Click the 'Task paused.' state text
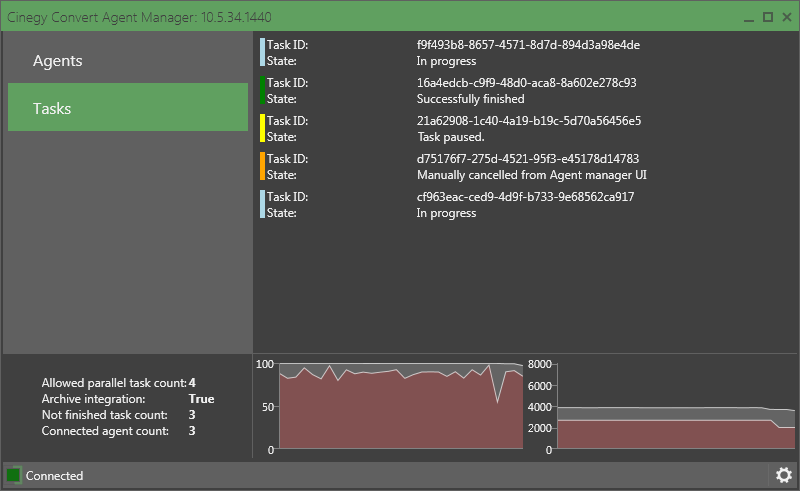 (451, 137)
